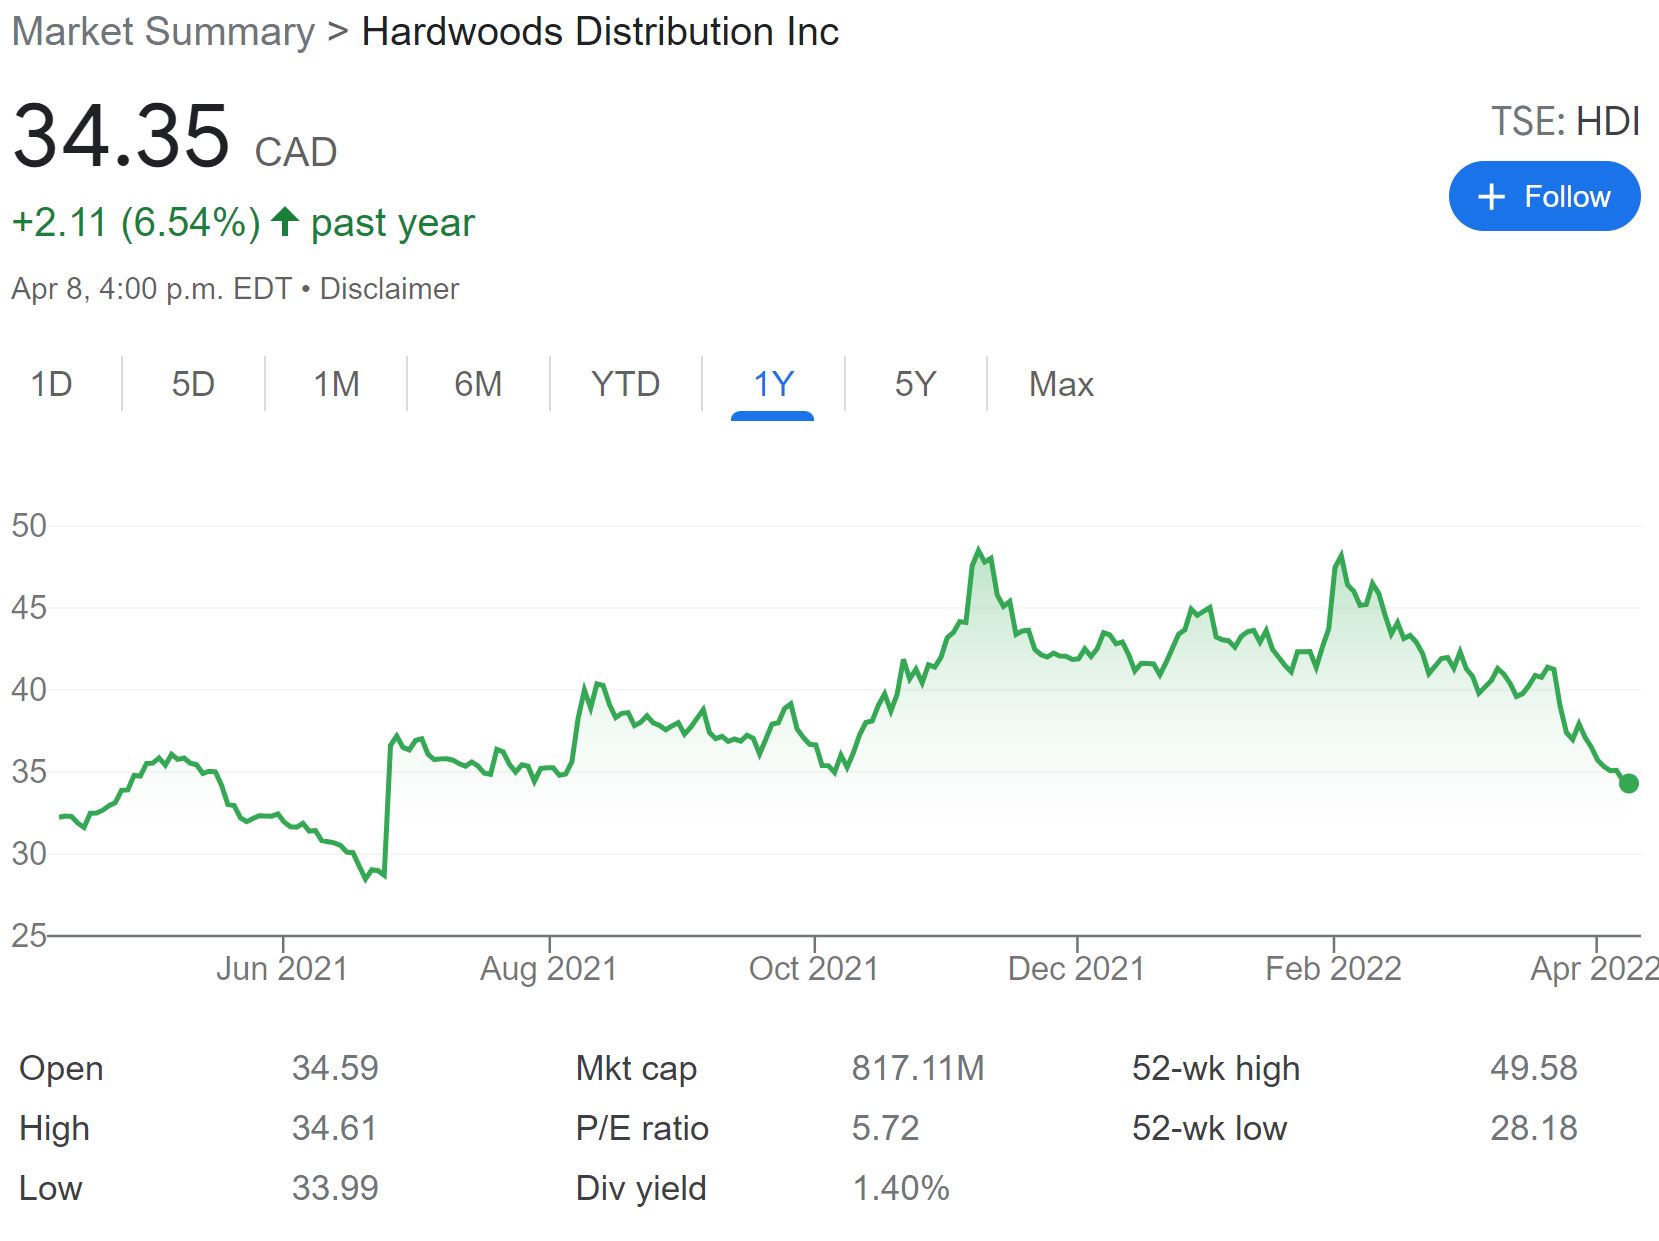Click the P/E ratio value 5.72
Viewport: 1659px width, 1241px height.
click(x=885, y=1128)
